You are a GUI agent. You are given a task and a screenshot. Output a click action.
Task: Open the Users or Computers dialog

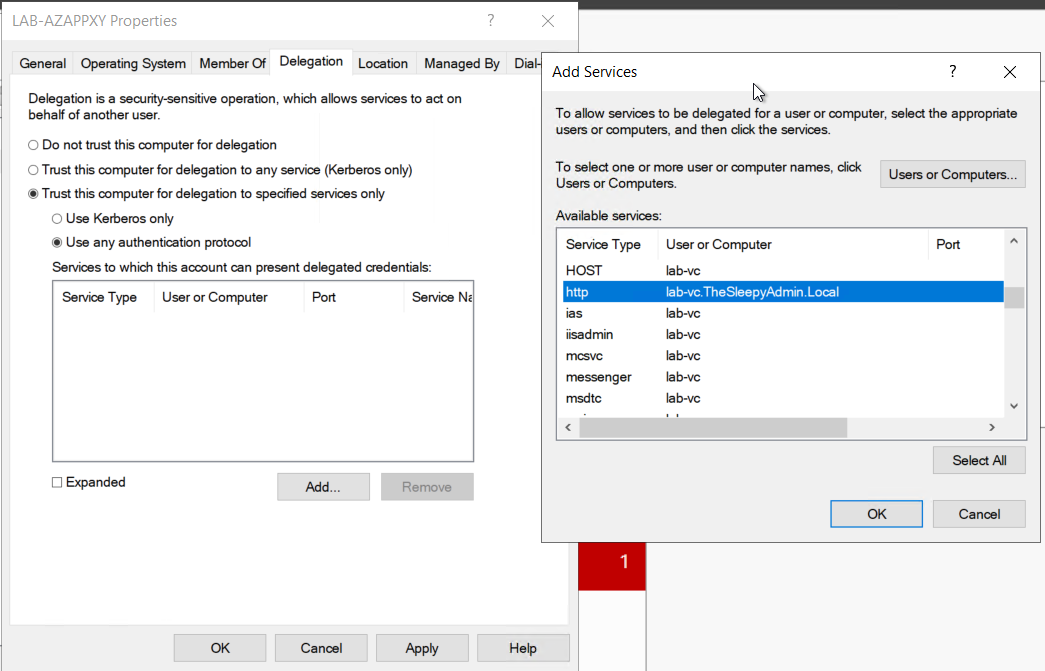952,174
